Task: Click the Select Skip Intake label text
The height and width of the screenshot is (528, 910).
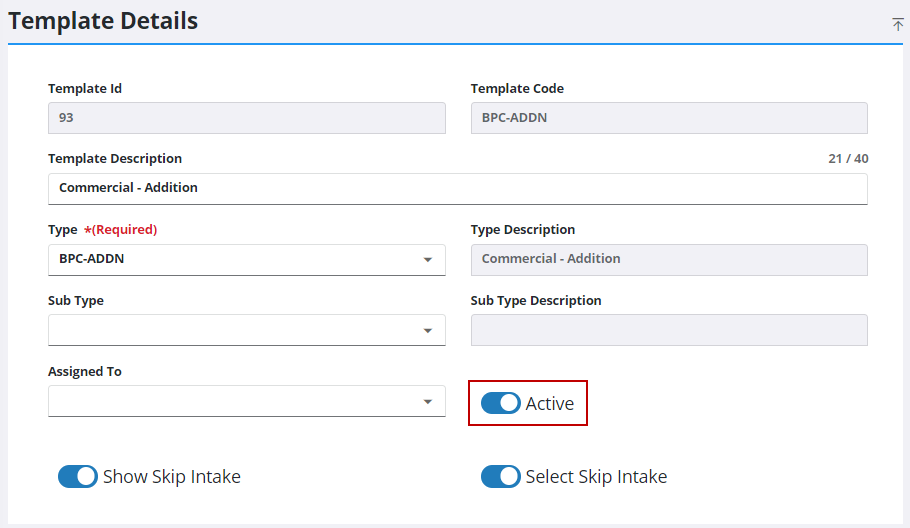Action: tap(596, 476)
